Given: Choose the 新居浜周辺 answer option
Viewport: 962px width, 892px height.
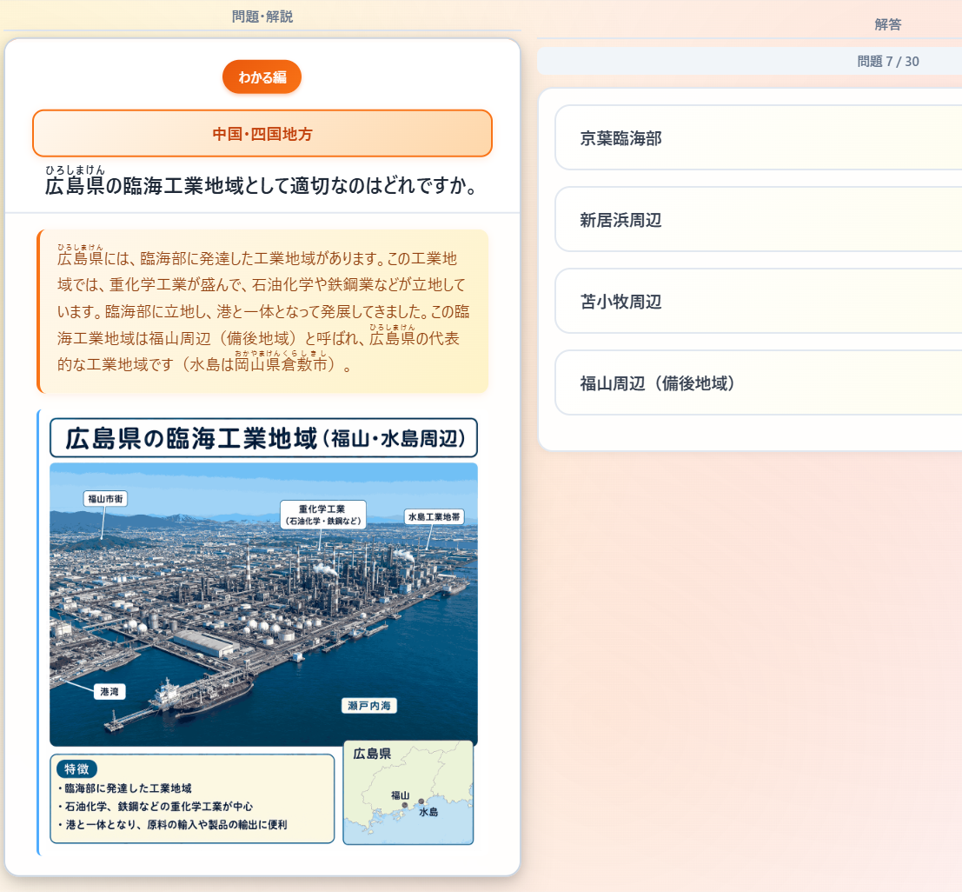Looking at the screenshot, I should (x=758, y=220).
